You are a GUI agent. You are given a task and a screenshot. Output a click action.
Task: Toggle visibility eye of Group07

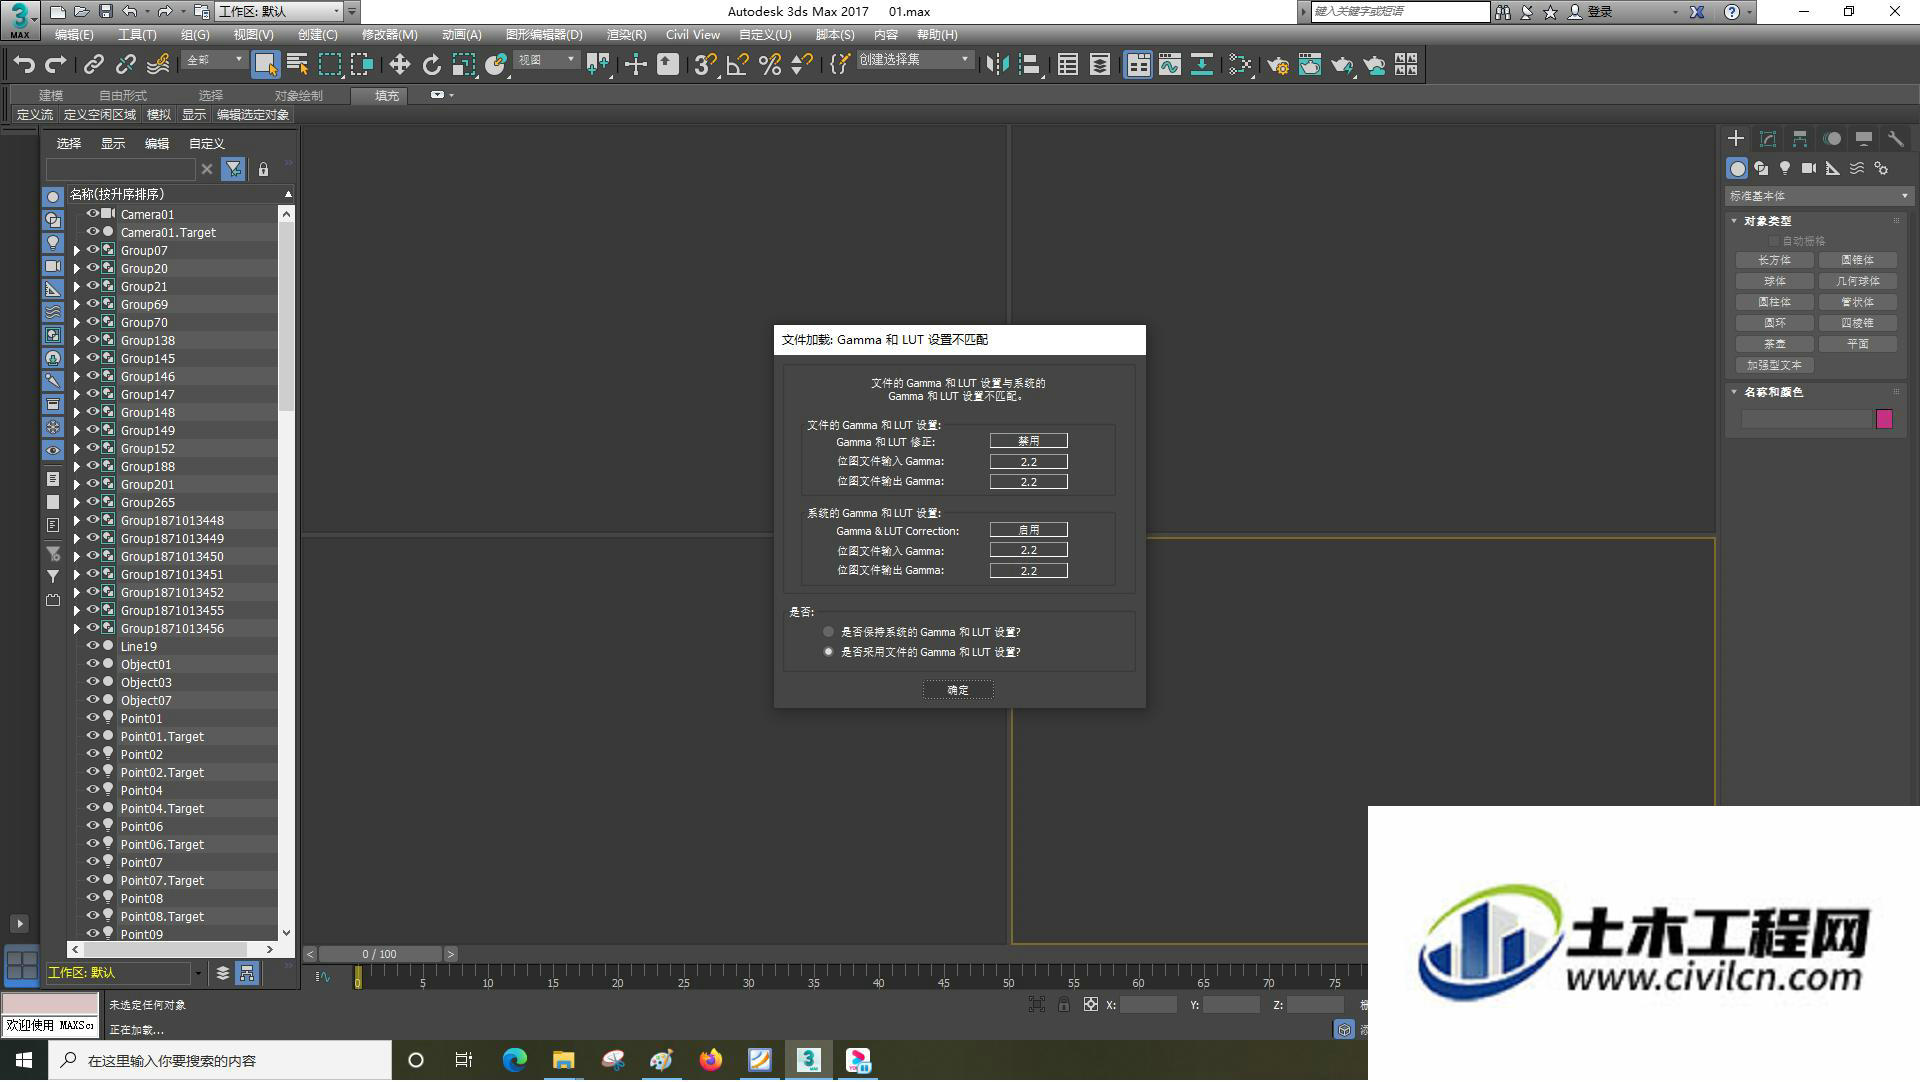point(93,250)
